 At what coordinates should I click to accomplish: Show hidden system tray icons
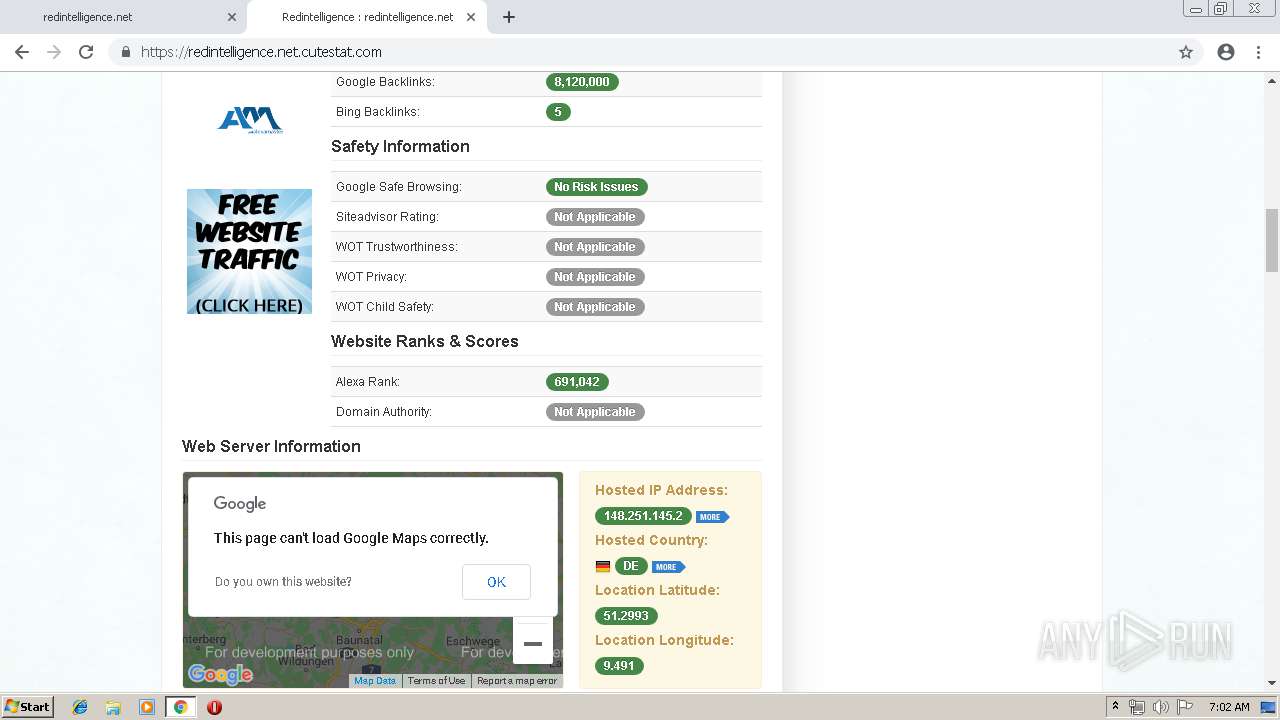point(1115,707)
